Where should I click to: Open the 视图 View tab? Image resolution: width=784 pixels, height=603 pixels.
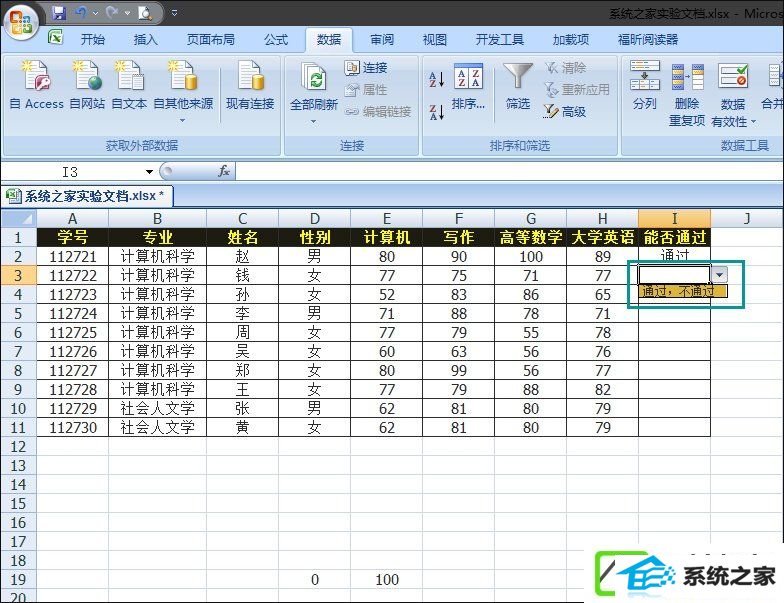pos(434,40)
